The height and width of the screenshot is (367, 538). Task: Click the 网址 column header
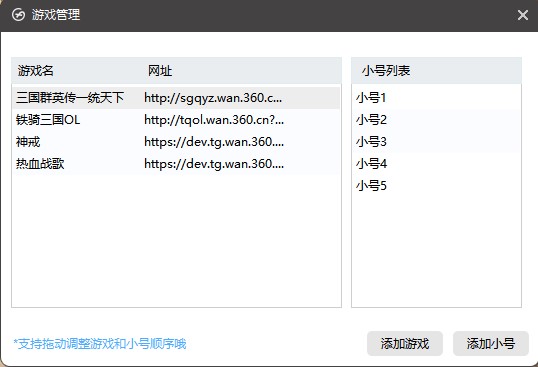160,71
